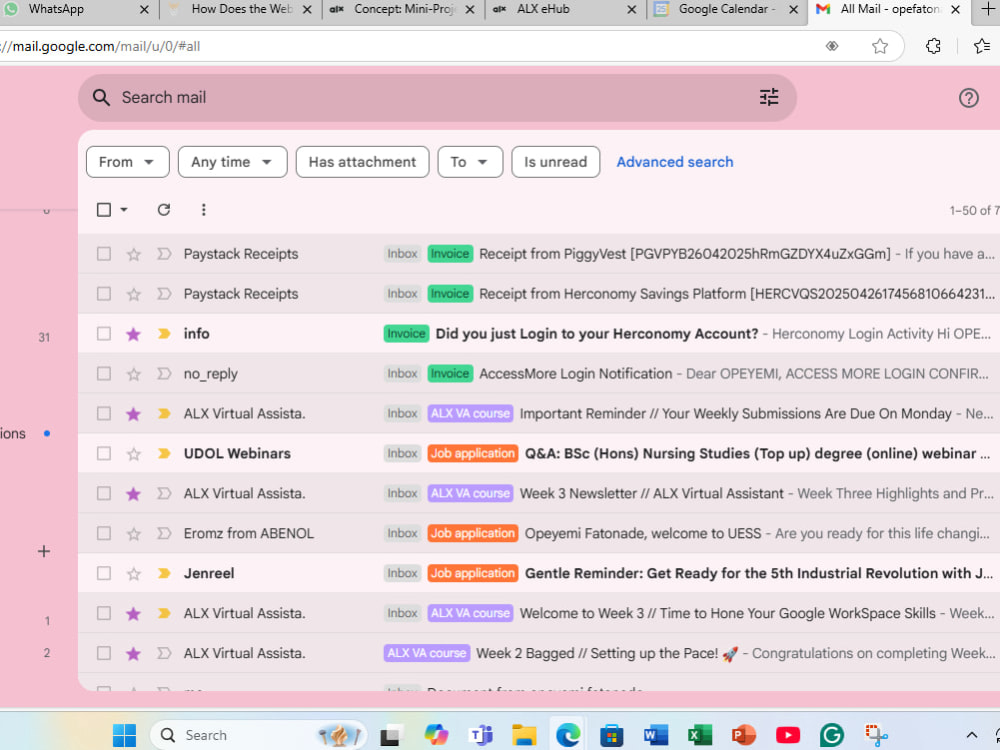Expand the select-all dropdown arrow
Image resolution: width=1000 pixels, height=750 pixels.
click(124, 210)
